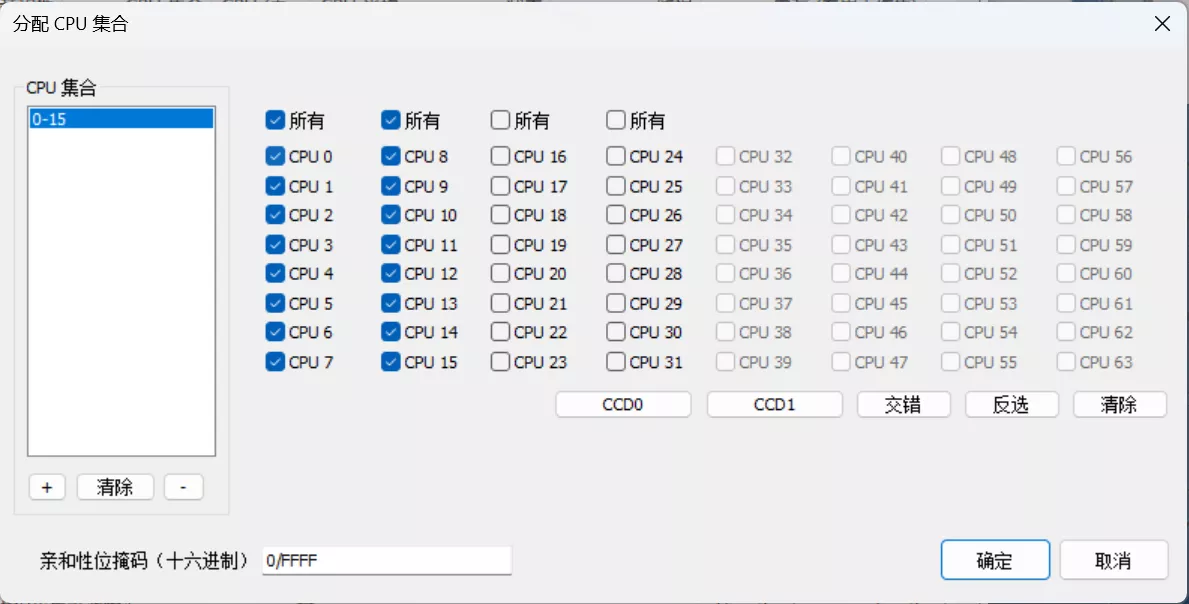Invert selection with the 反选 button
The height and width of the screenshot is (604, 1189).
pyautogui.click(x=1011, y=404)
